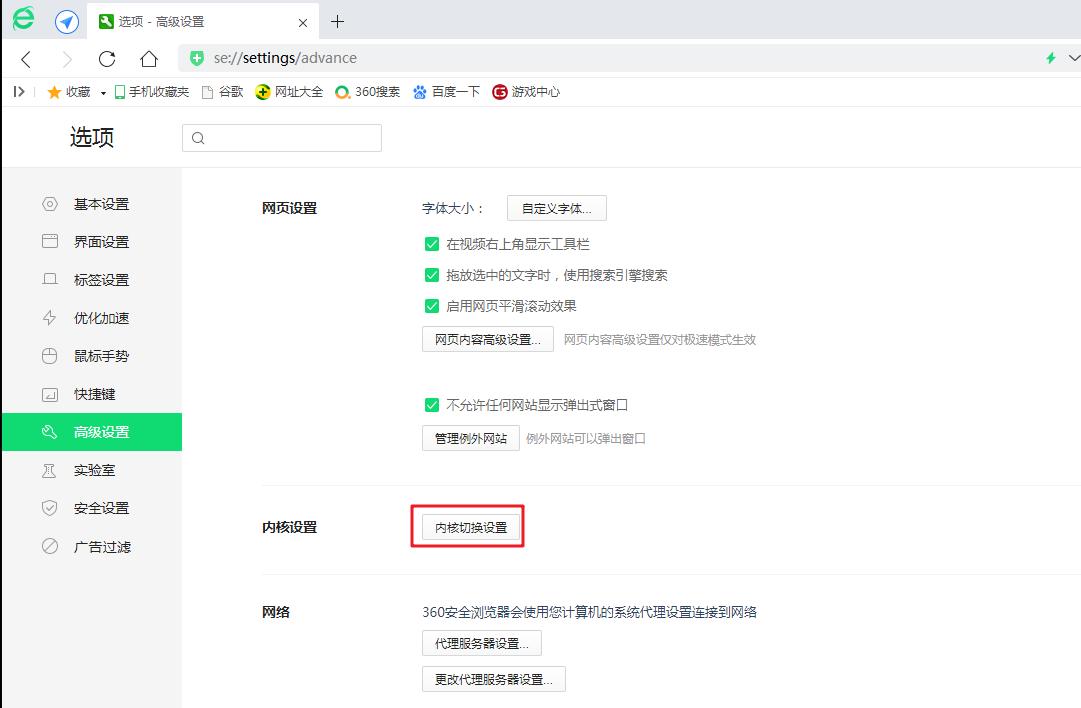
Task: Reload the page with refresh icon
Action: 107,58
